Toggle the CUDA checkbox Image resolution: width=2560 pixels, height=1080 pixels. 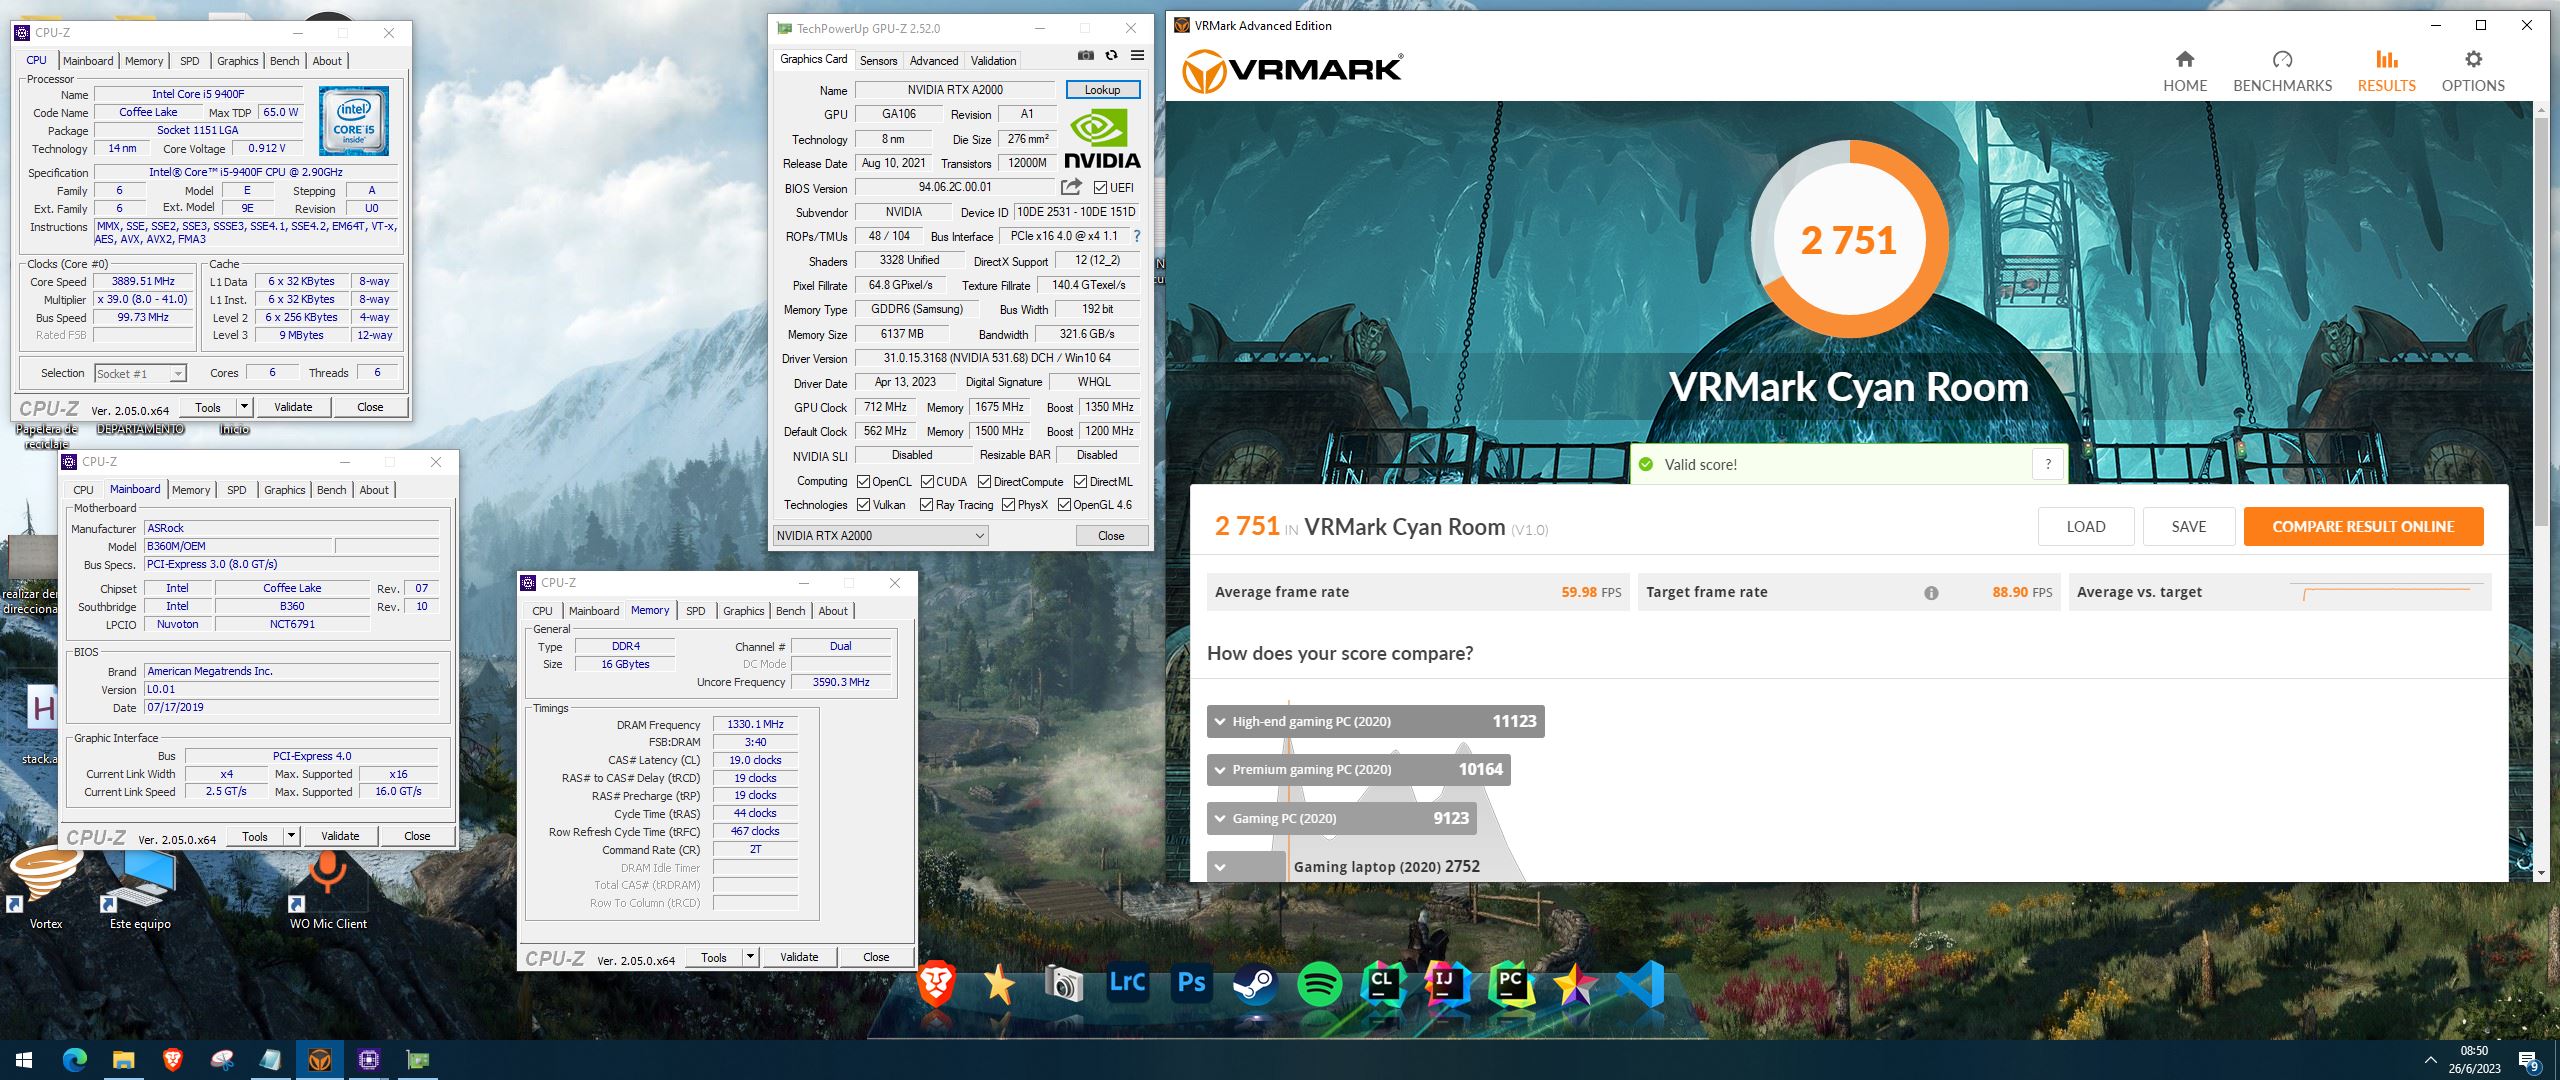tap(927, 481)
